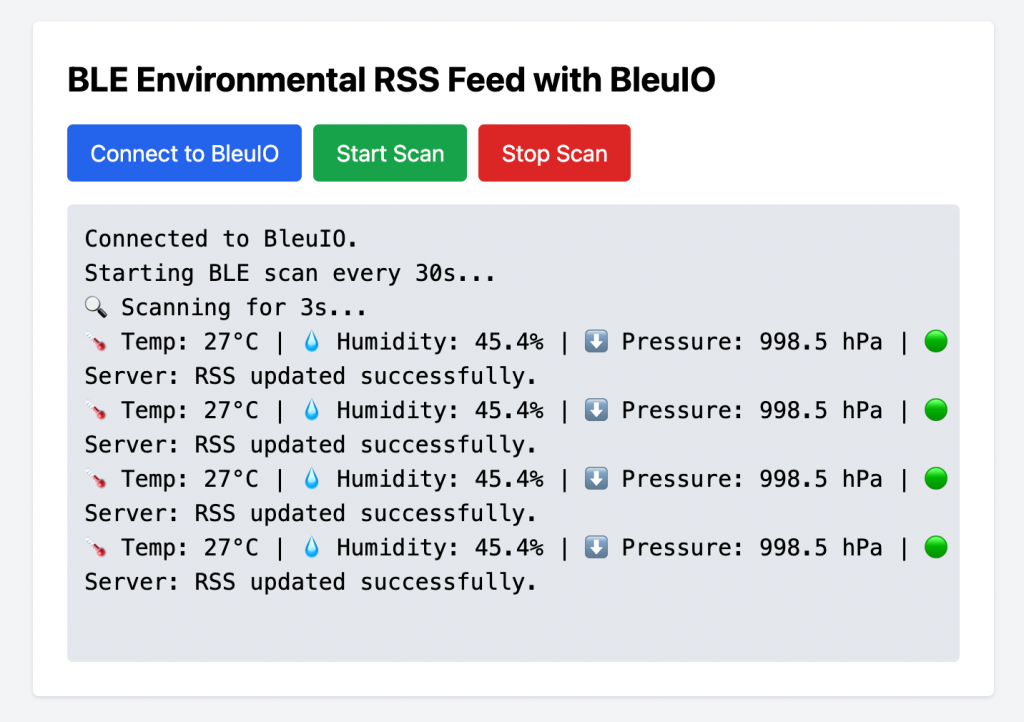
Task: Start the BLE scan
Action: click(x=390, y=153)
